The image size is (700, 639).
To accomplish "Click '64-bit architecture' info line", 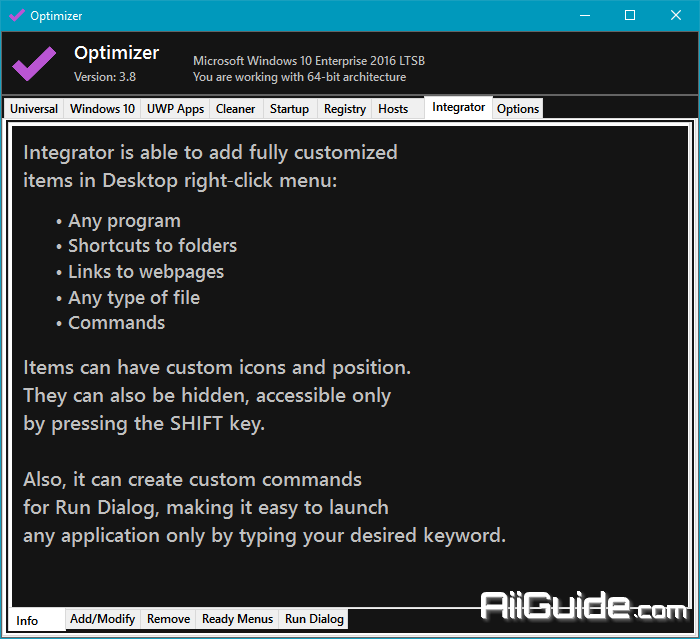I will [x=300, y=77].
